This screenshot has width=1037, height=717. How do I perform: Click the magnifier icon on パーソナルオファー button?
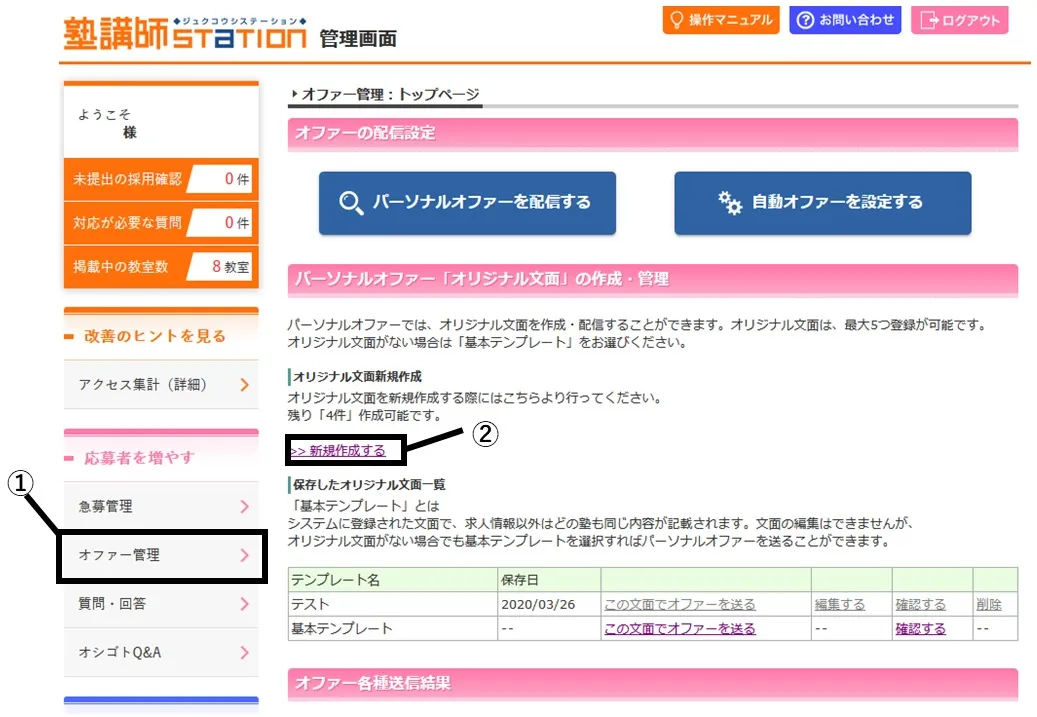351,203
